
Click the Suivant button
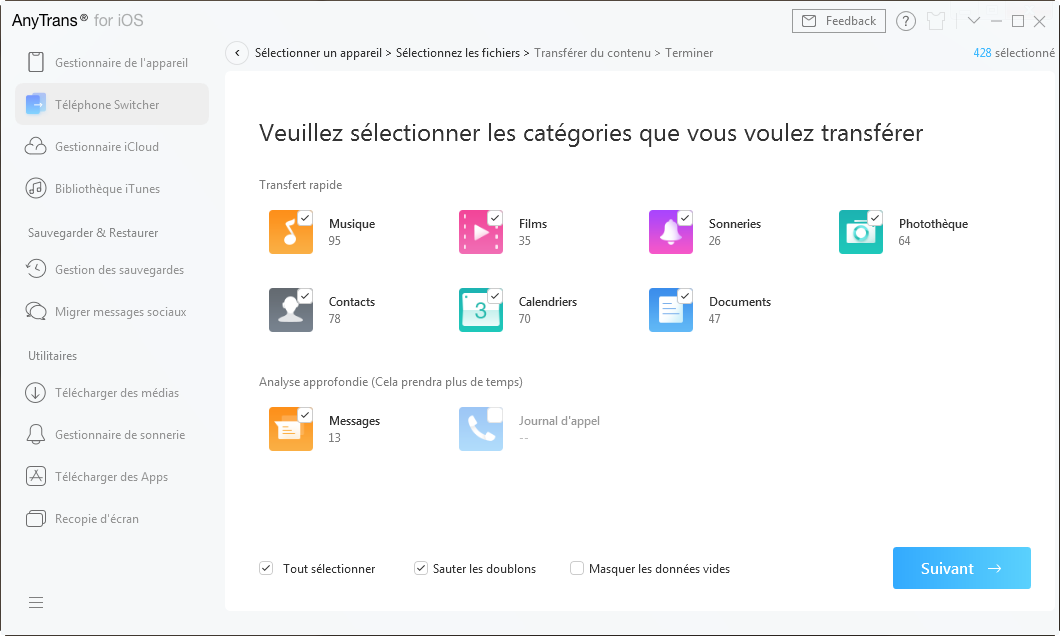961,568
